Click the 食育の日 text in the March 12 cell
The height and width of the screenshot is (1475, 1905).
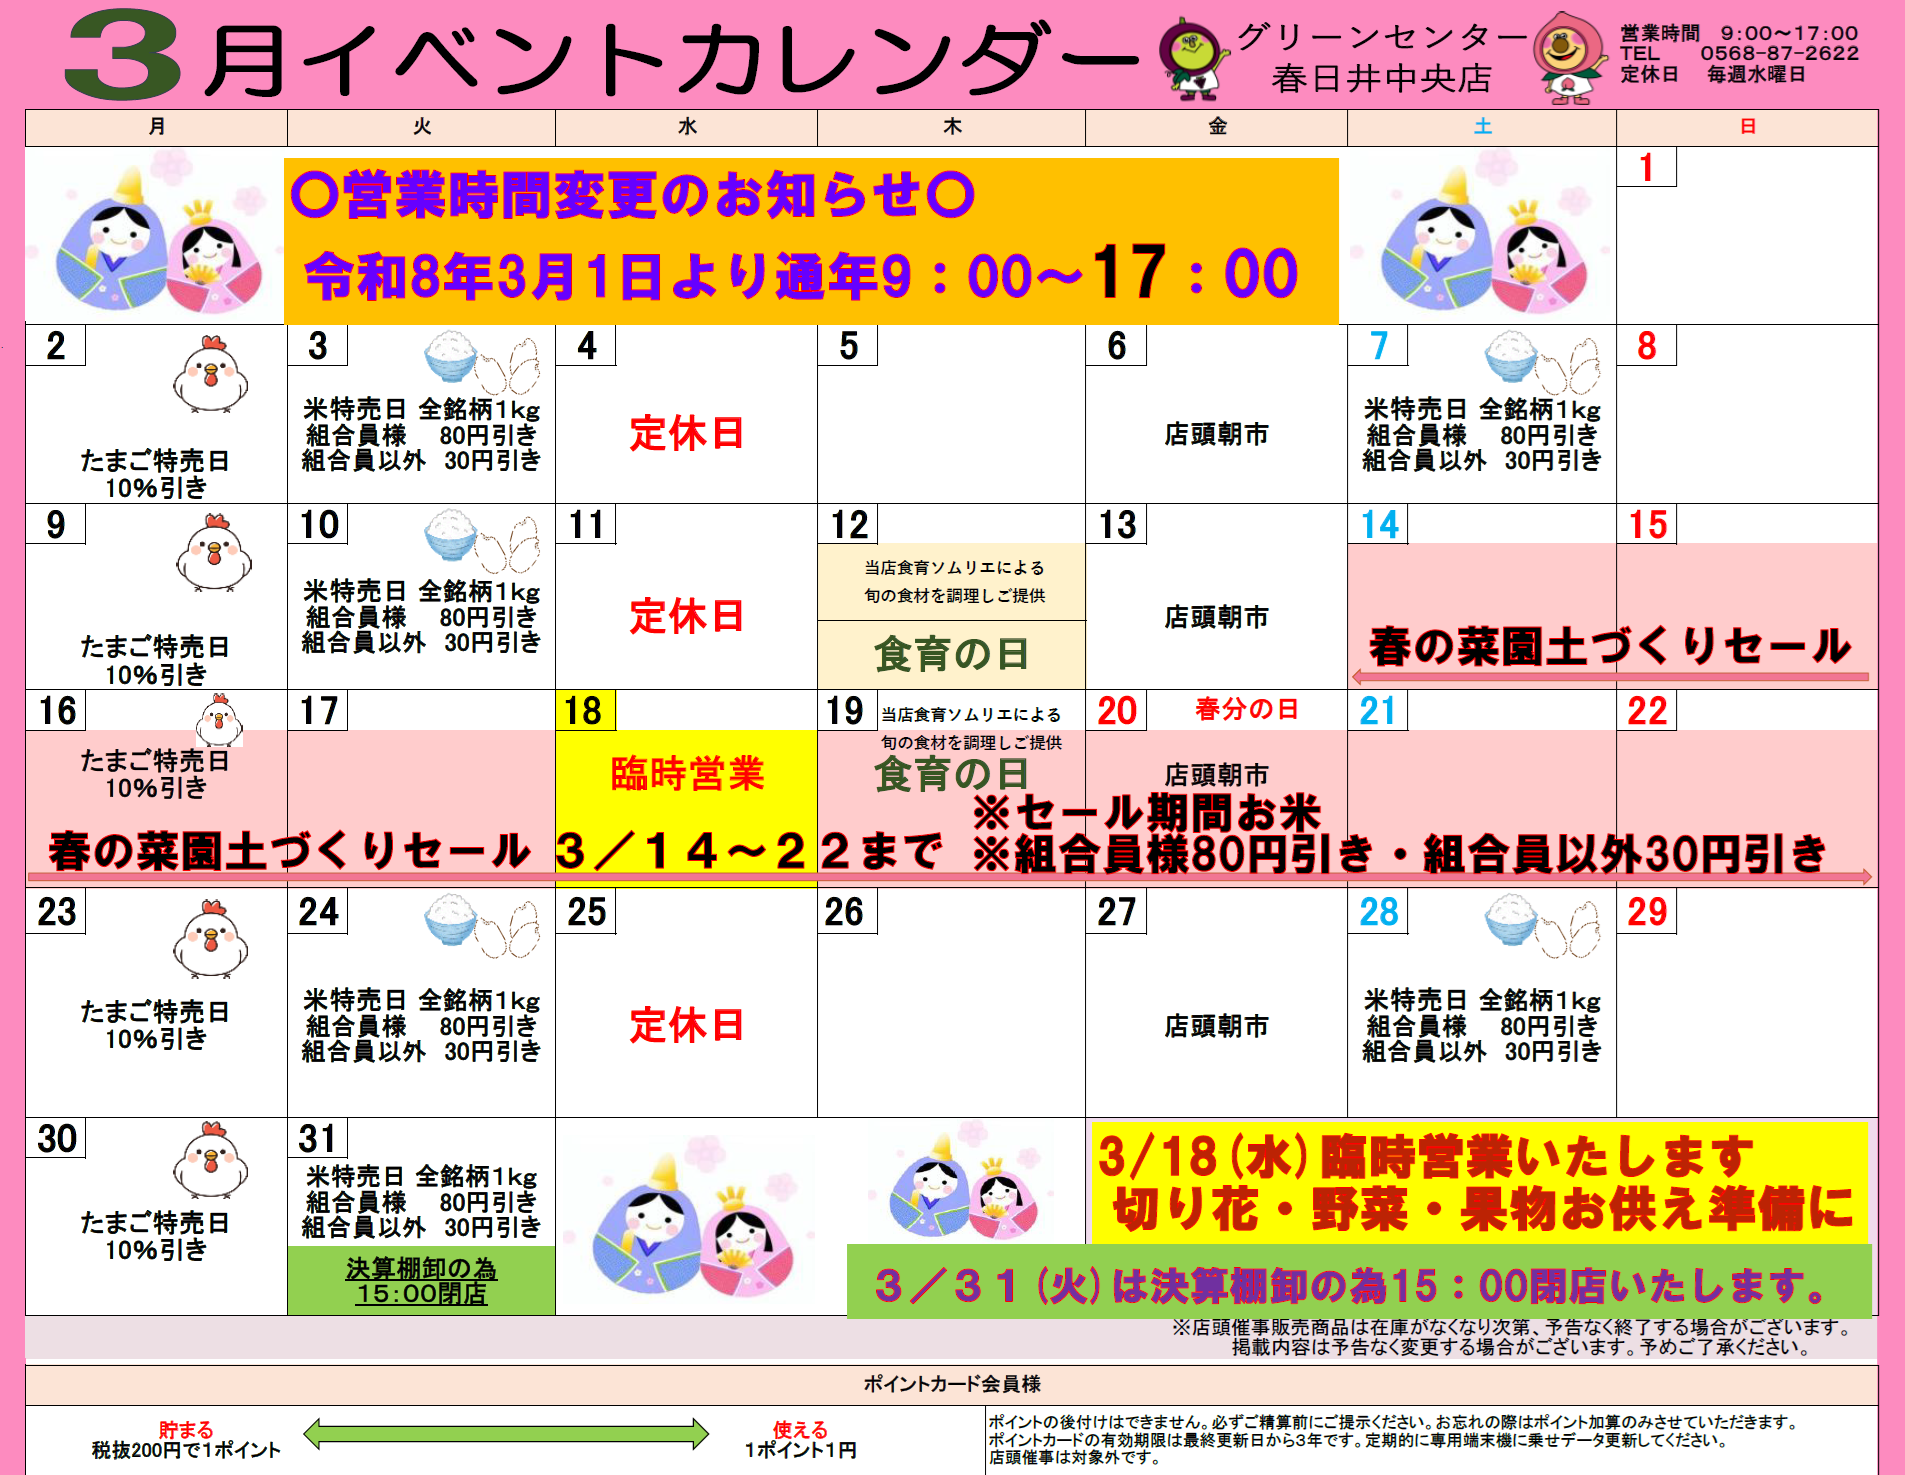tap(951, 655)
